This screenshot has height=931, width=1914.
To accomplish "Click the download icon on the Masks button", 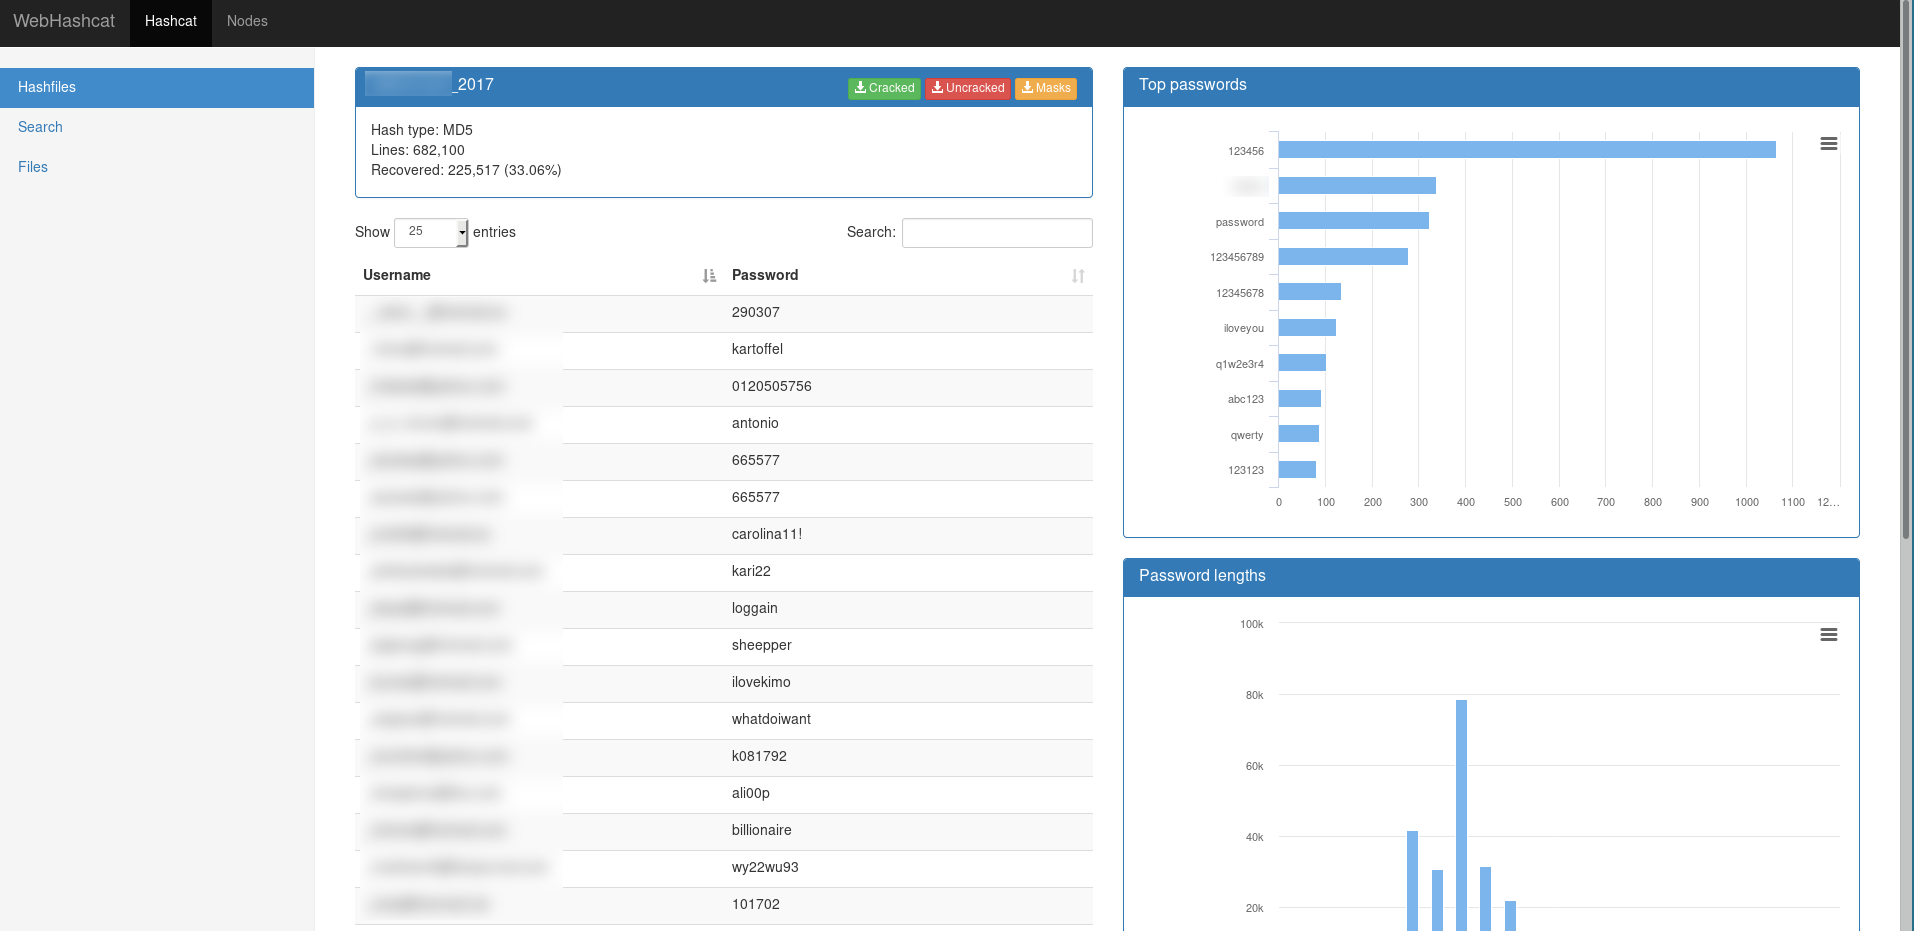I will click(1029, 88).
